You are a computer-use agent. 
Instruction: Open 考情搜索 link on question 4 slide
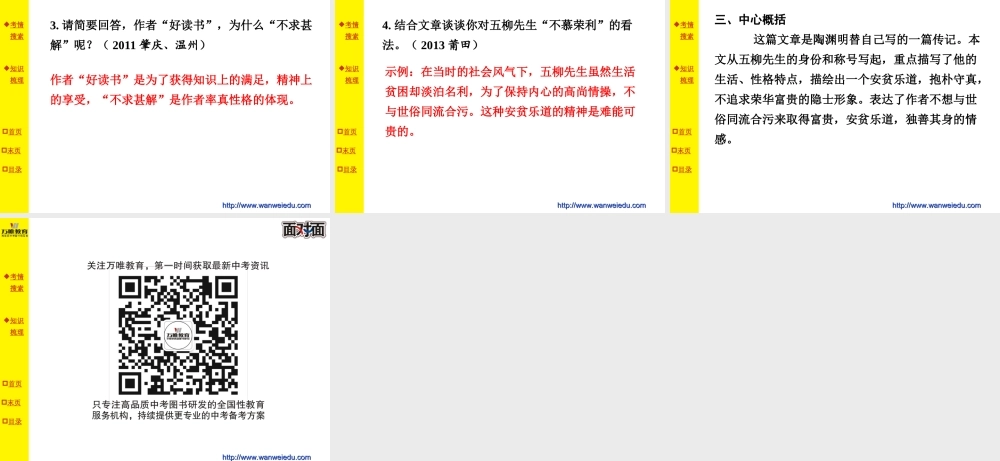(351, 31)
